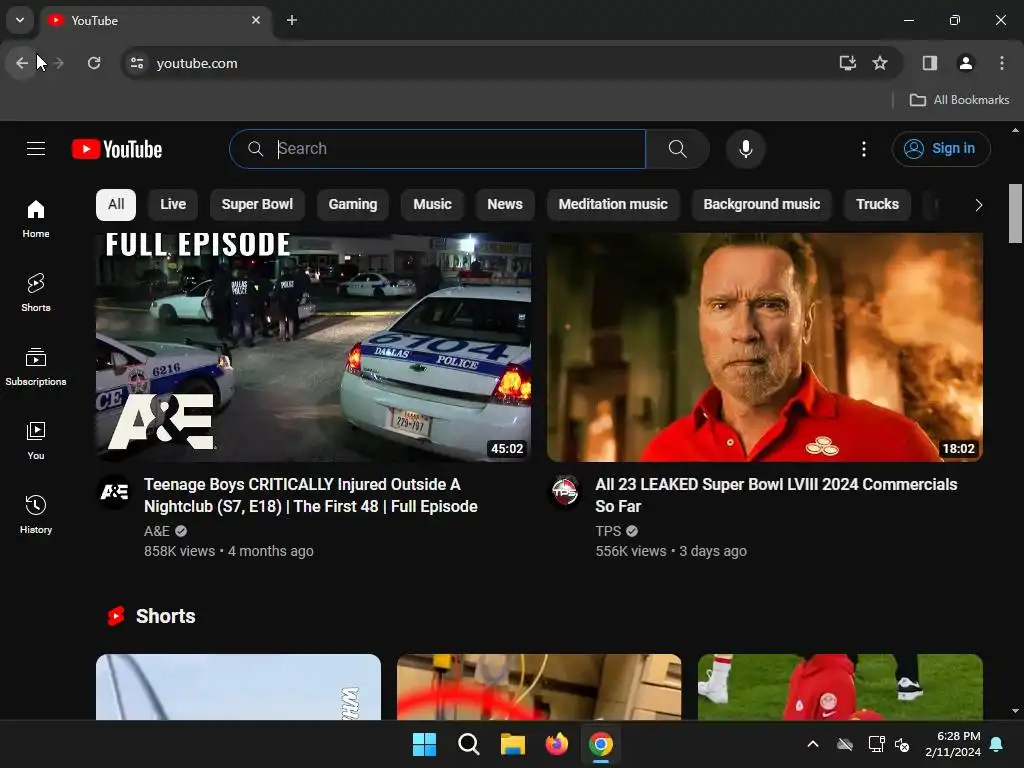
Task: Launch Firefox from the taskbar
Action: [556, 744]
